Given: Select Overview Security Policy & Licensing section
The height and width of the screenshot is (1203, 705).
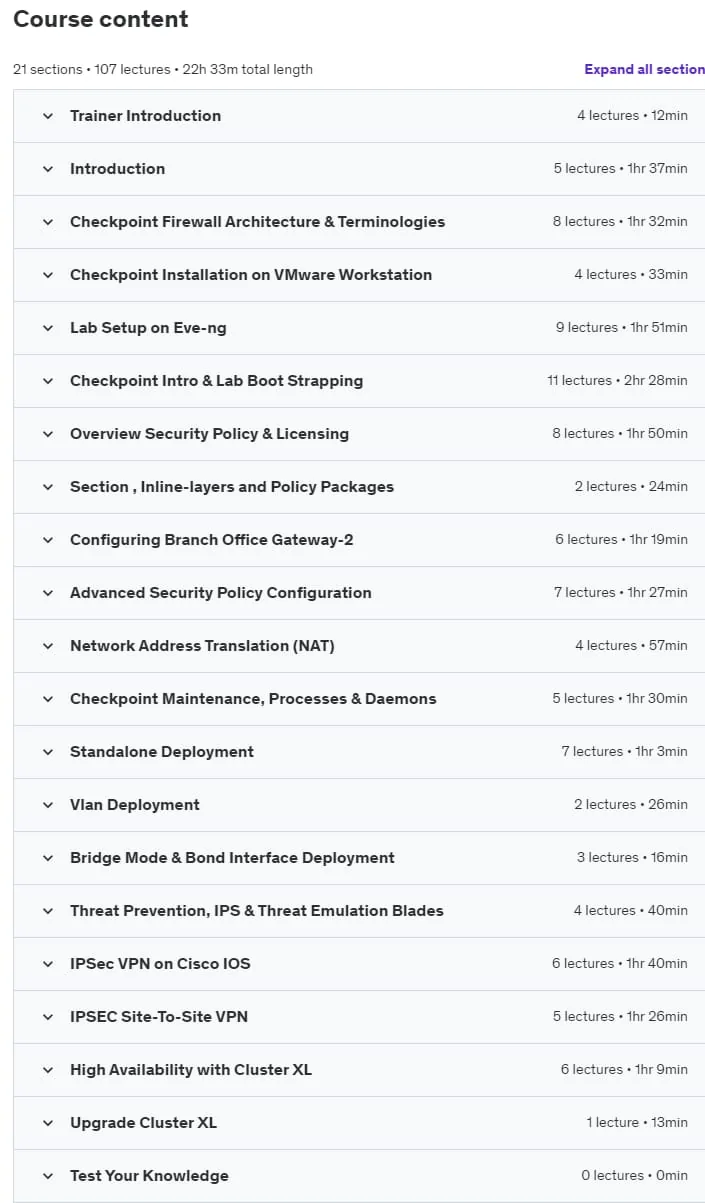Looking at the screenshot, I should [359, 434].
